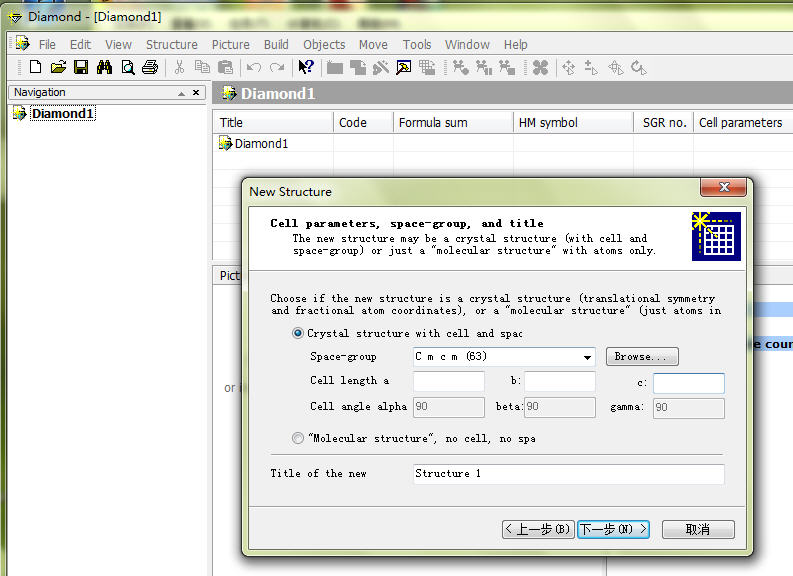Click the Cut scissors icon
The width and height of the screenshot is (793, 576).
coord(179,67)
